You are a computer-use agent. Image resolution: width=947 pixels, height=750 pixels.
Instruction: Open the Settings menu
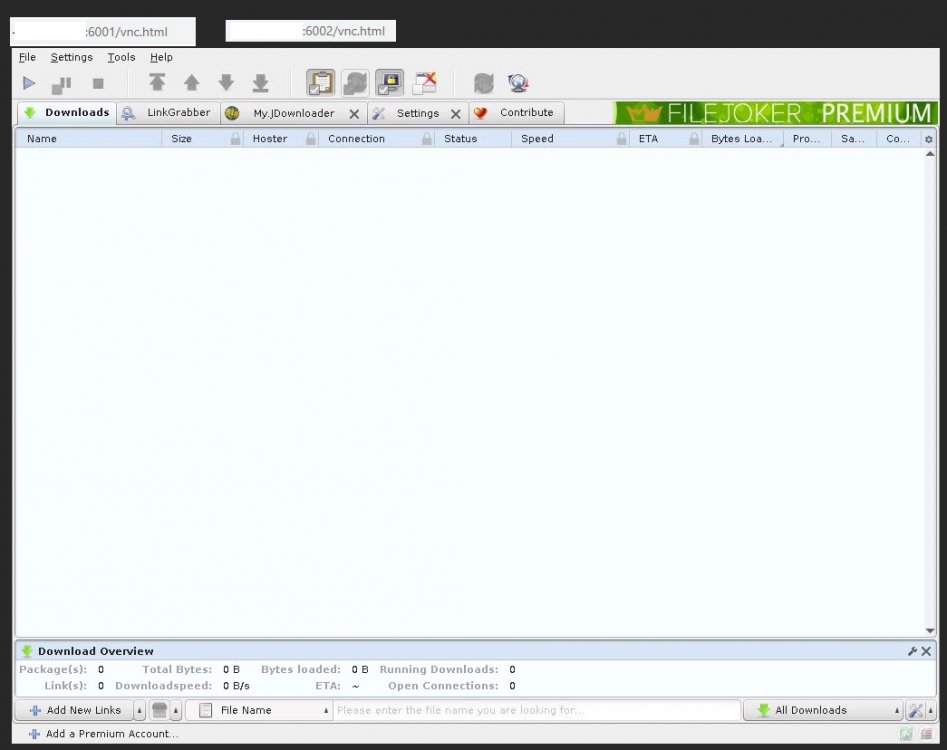tap(72, 57)
